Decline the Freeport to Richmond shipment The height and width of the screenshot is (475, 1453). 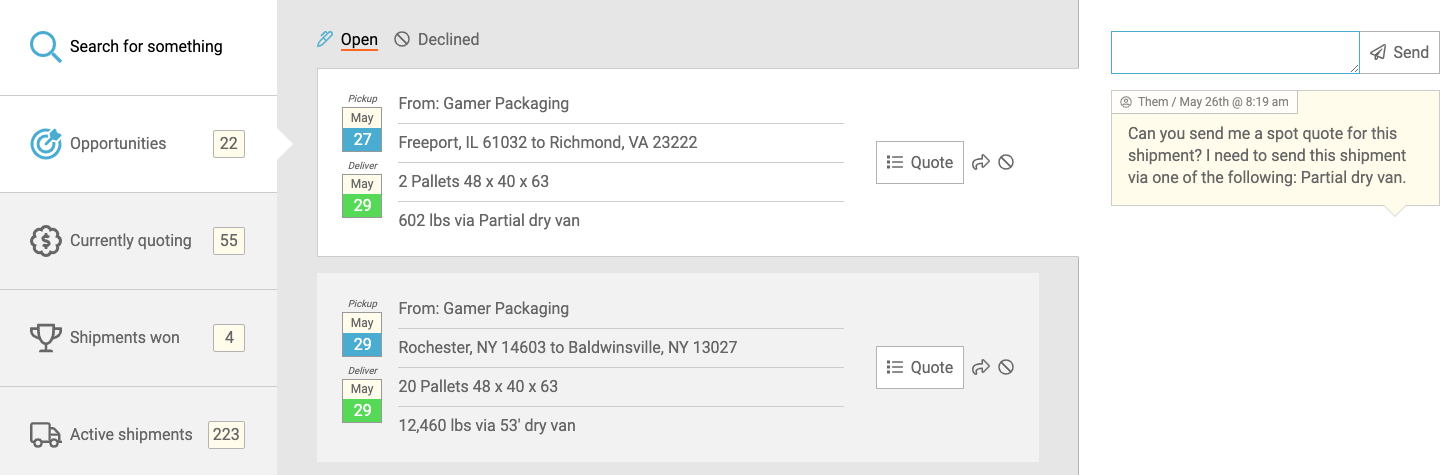(1006, 162)
